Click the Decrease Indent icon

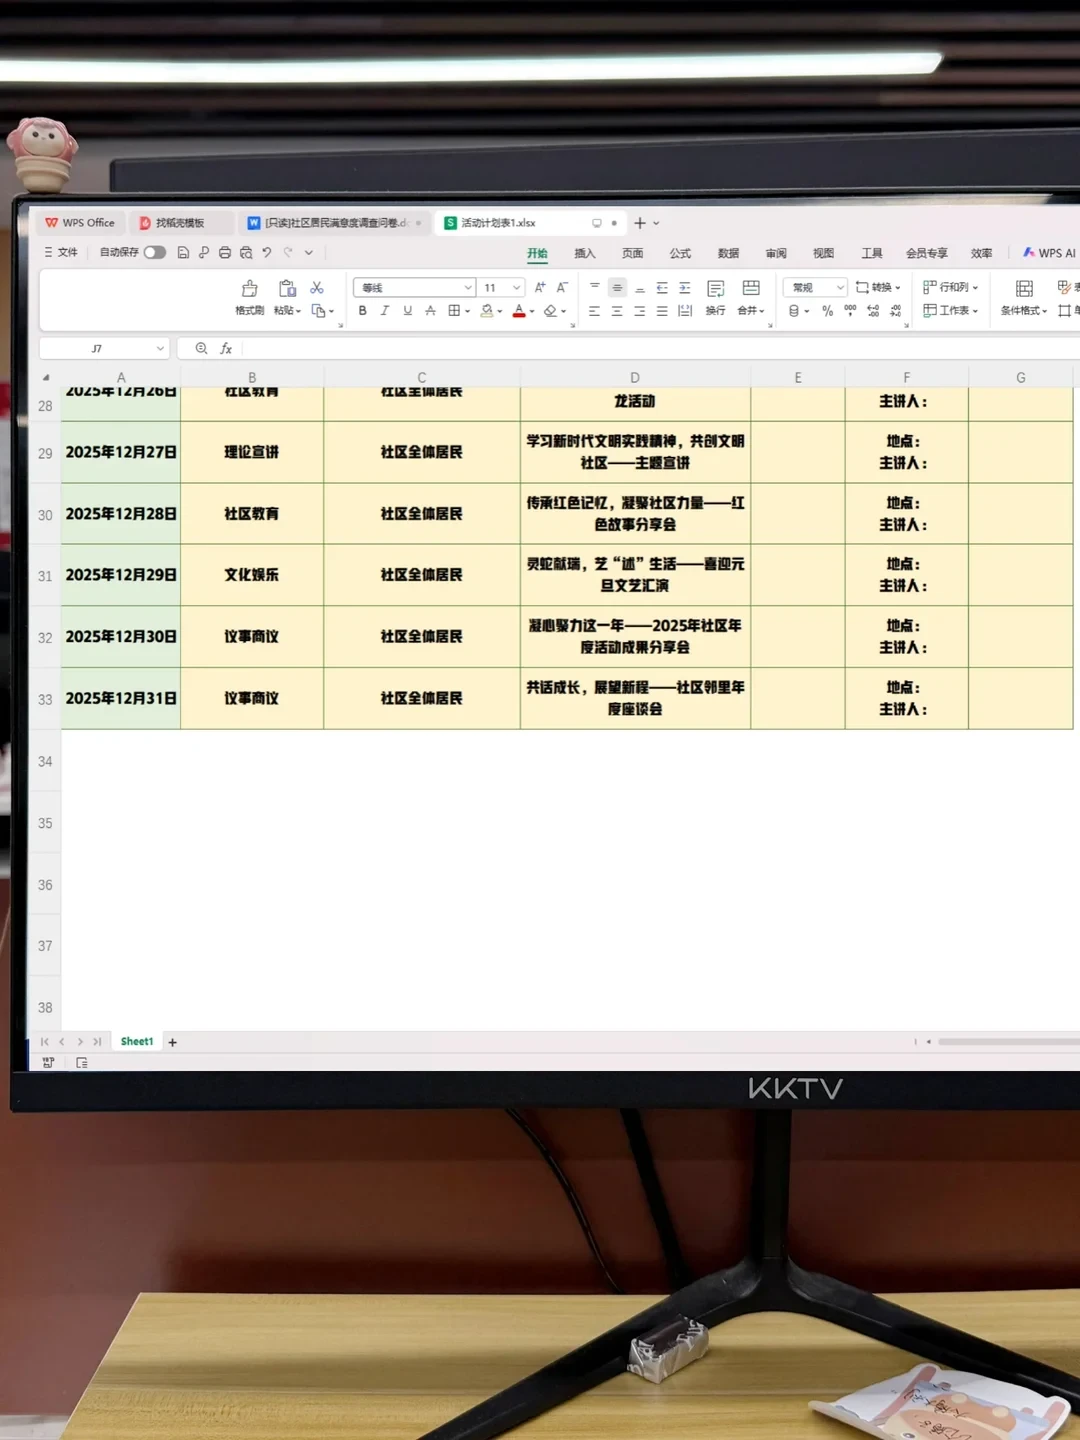(662, 288)
